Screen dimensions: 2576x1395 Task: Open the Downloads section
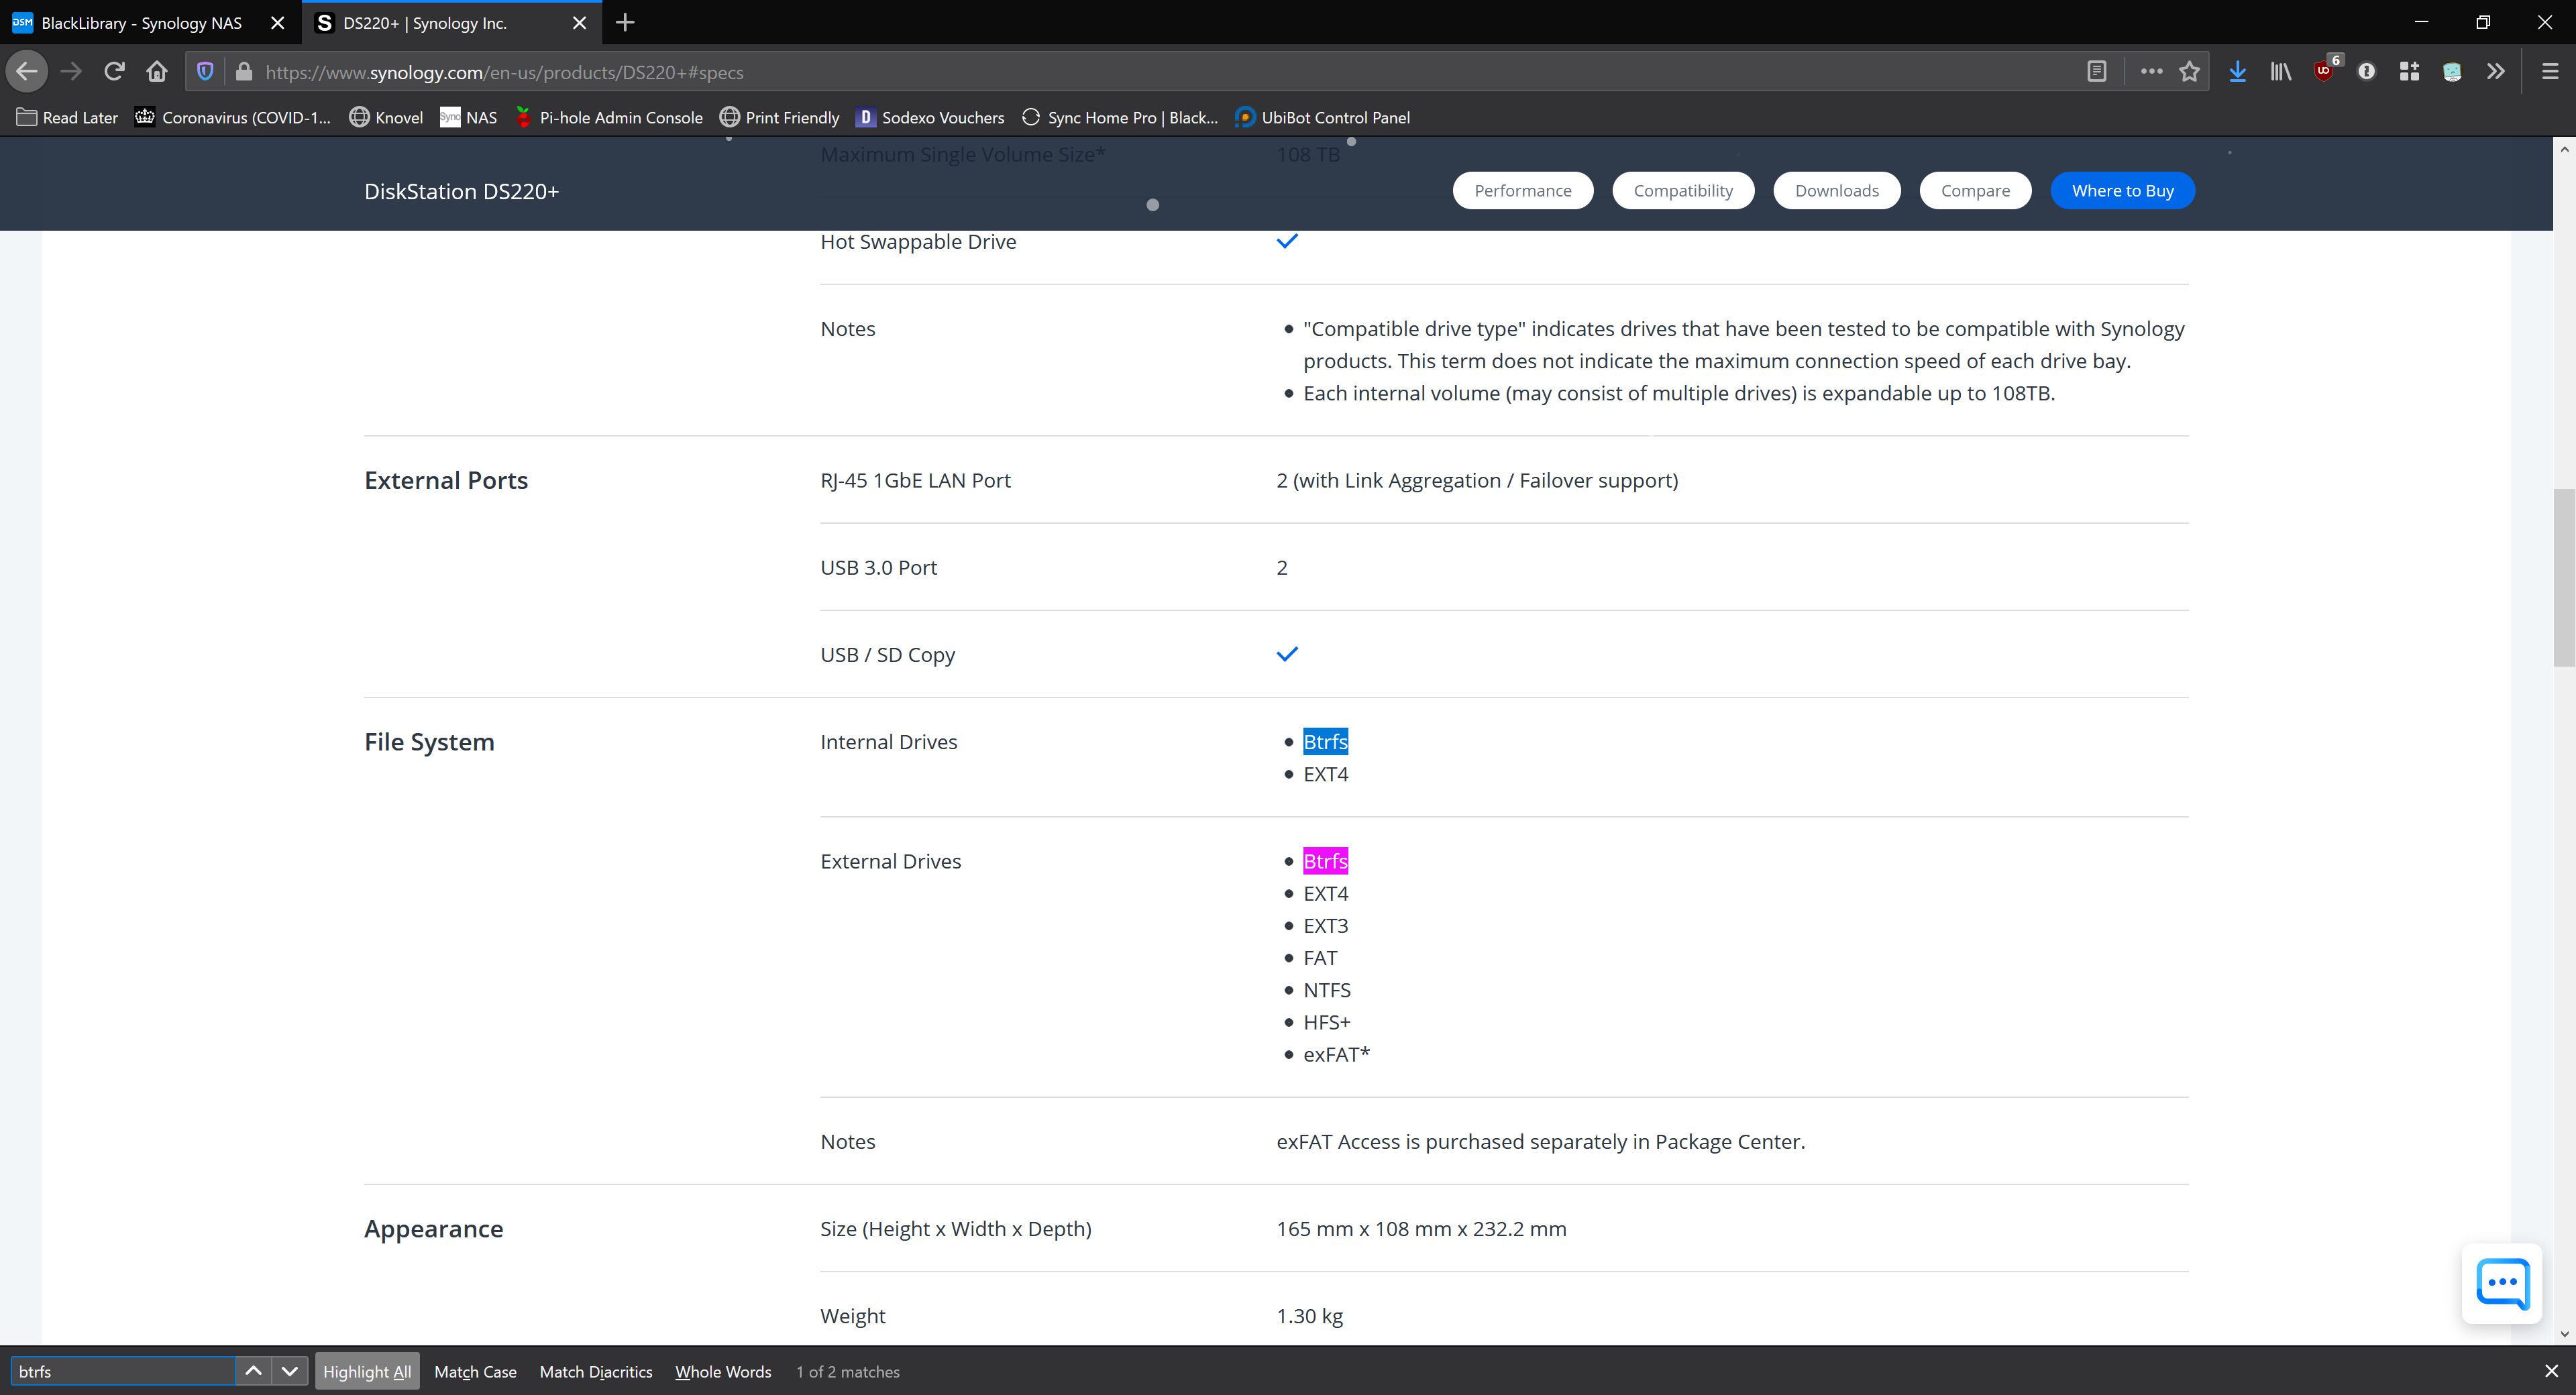[x=1836, y=190]
